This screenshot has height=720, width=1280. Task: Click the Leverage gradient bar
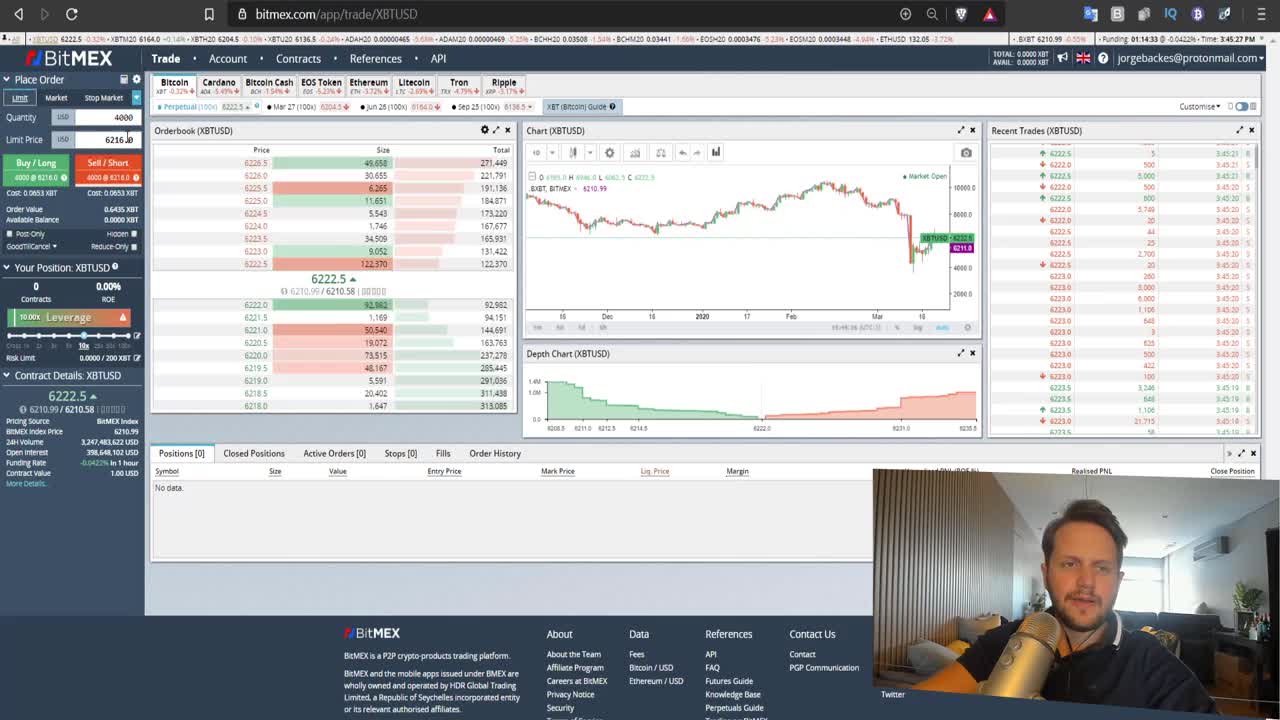click(68, 317)
